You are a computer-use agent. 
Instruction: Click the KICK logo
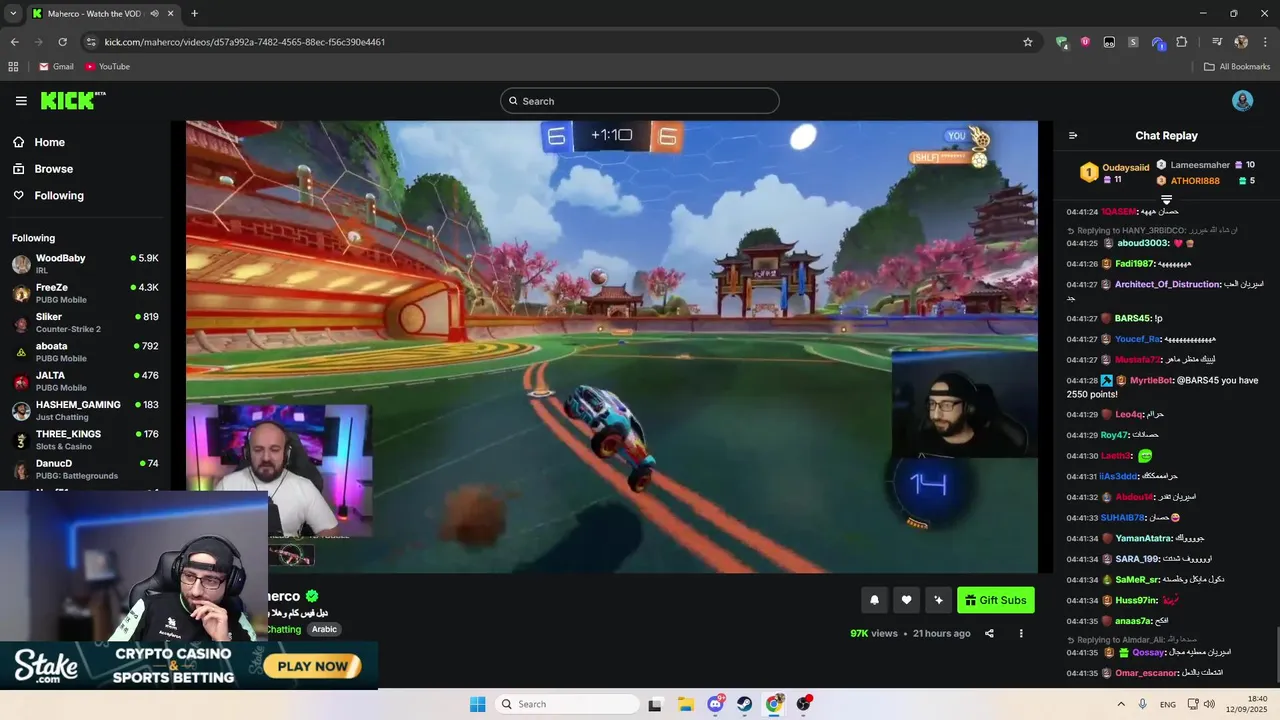[x=73, y=100]
